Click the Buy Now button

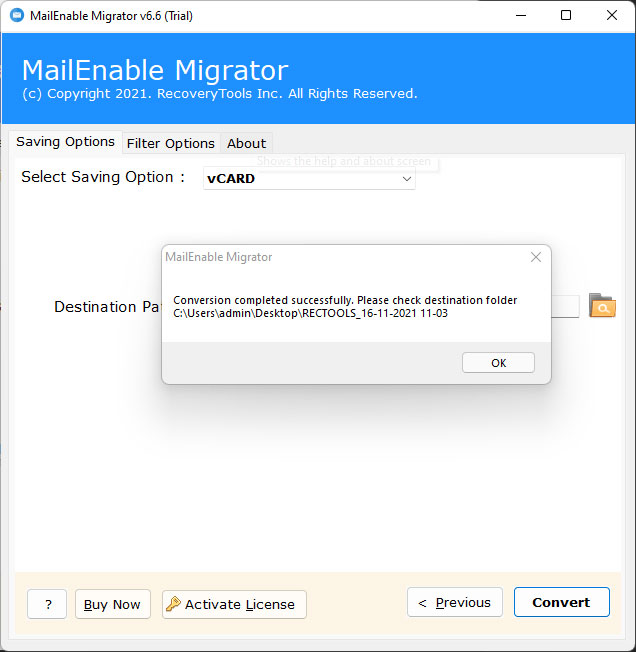coord(113,604)
